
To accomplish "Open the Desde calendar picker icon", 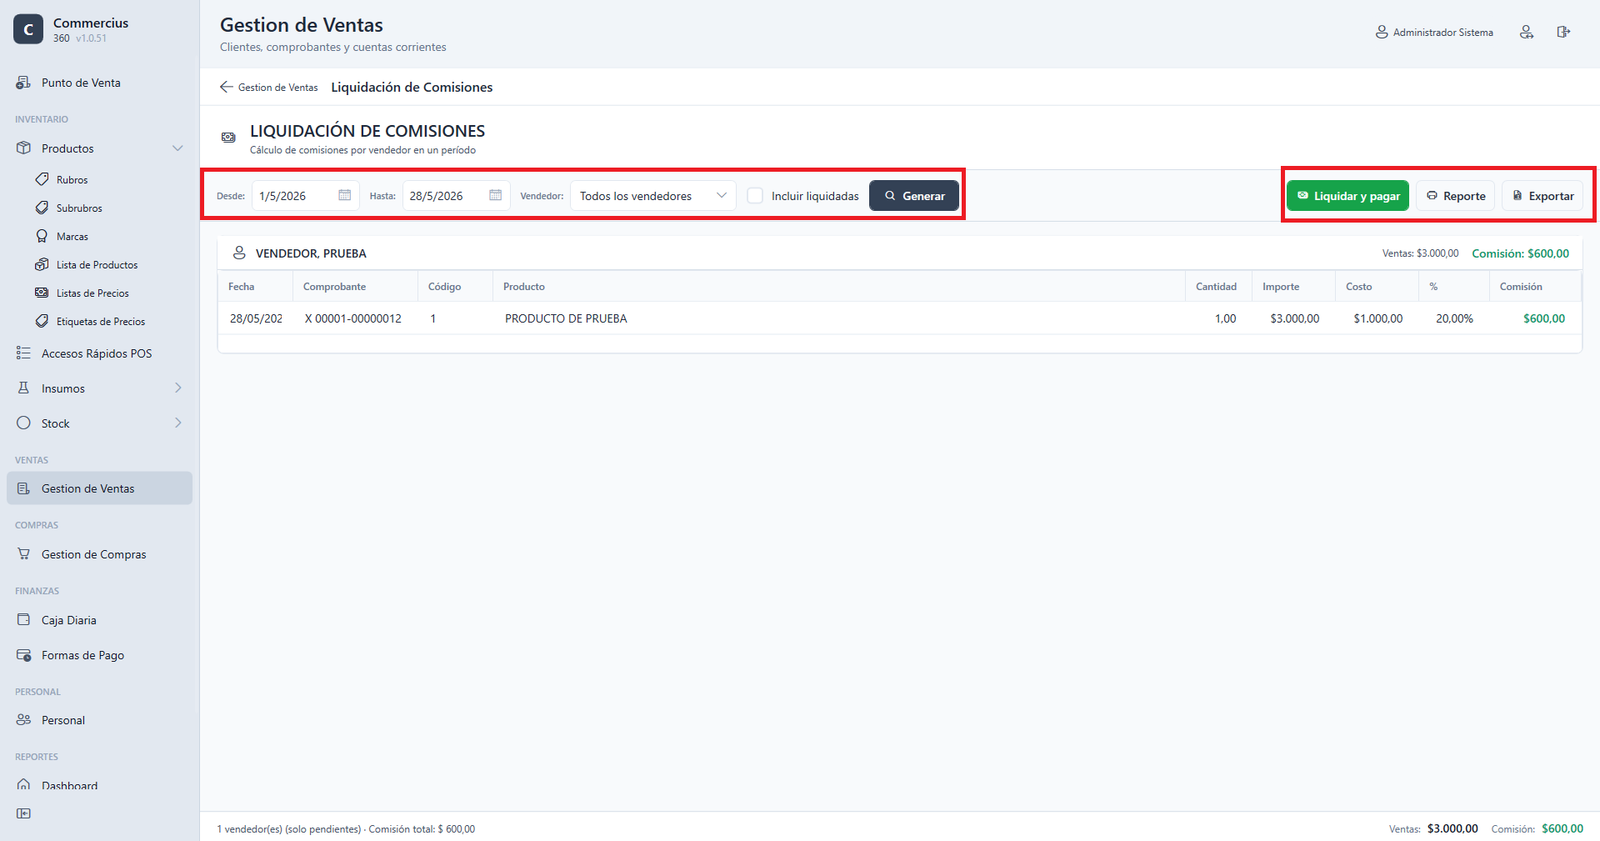I will [x=345, y=195].
